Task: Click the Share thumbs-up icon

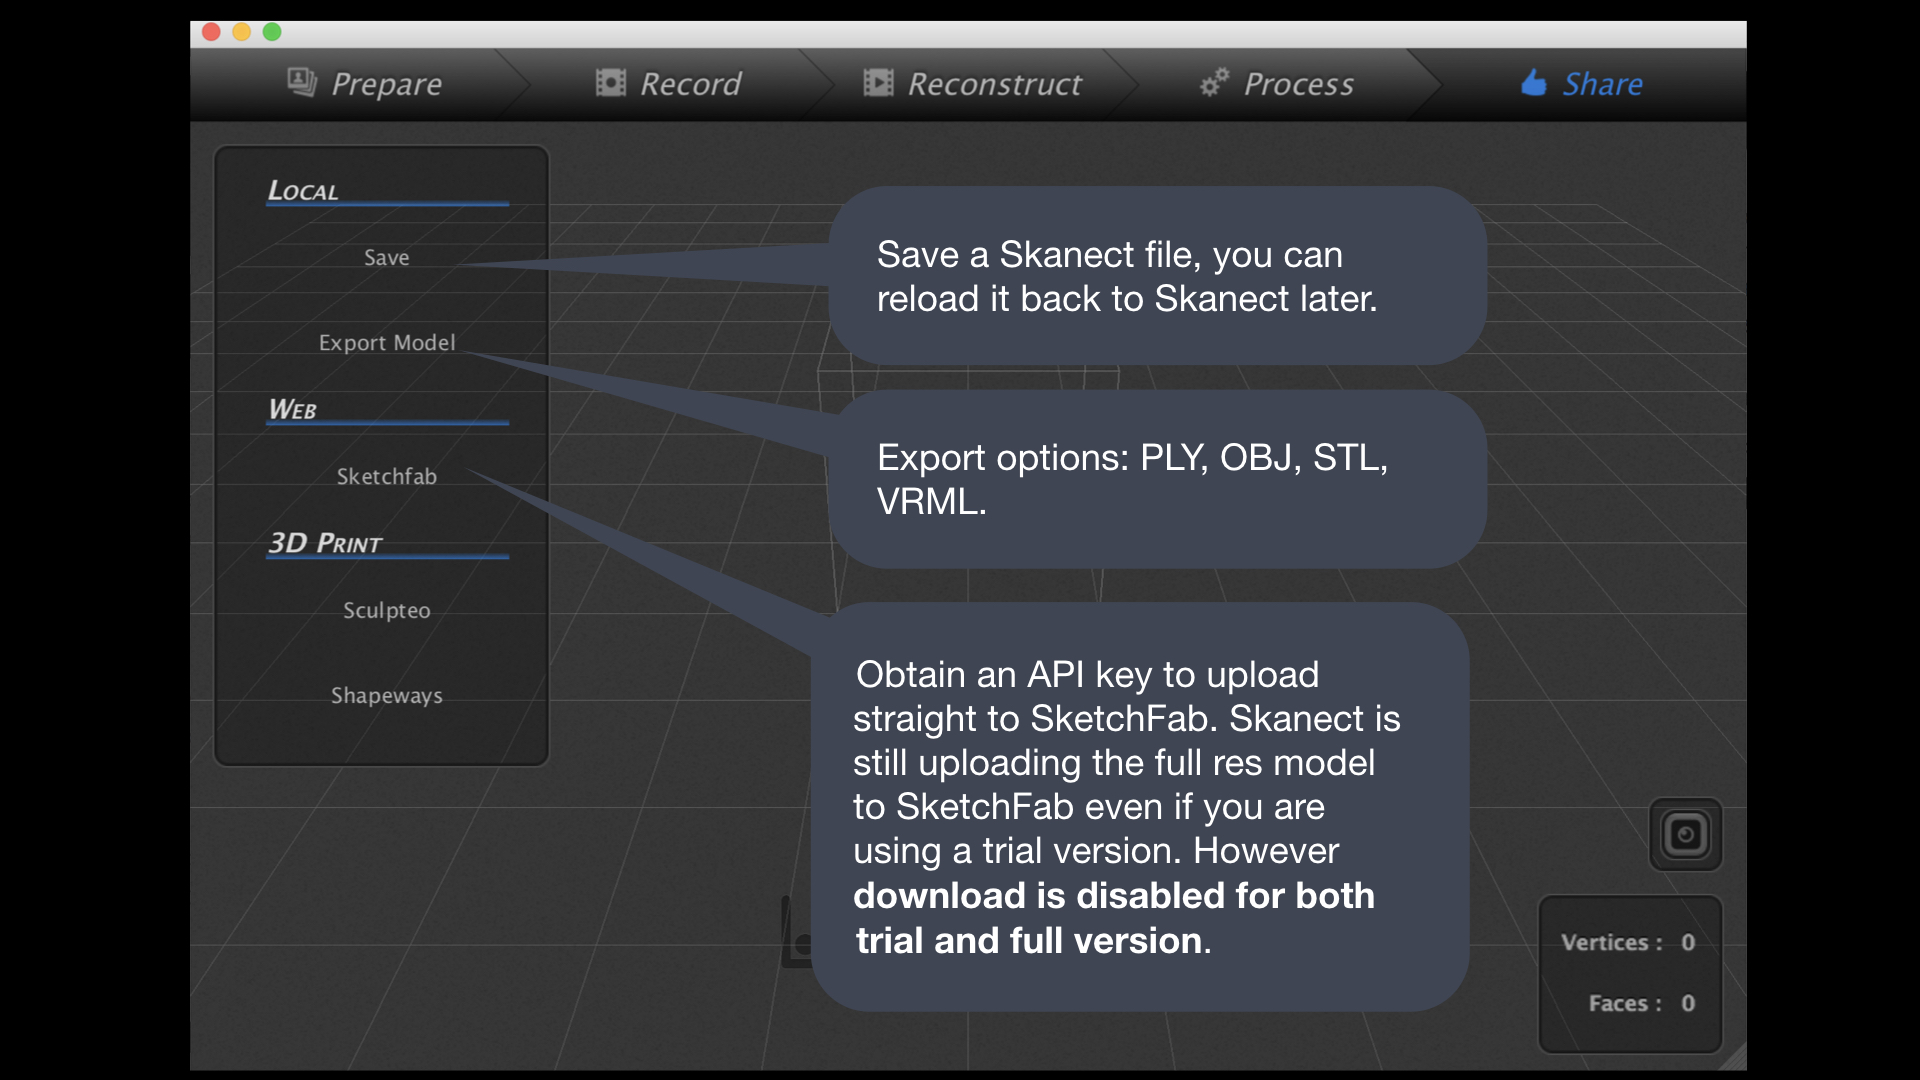Action: coord(1533,82)
